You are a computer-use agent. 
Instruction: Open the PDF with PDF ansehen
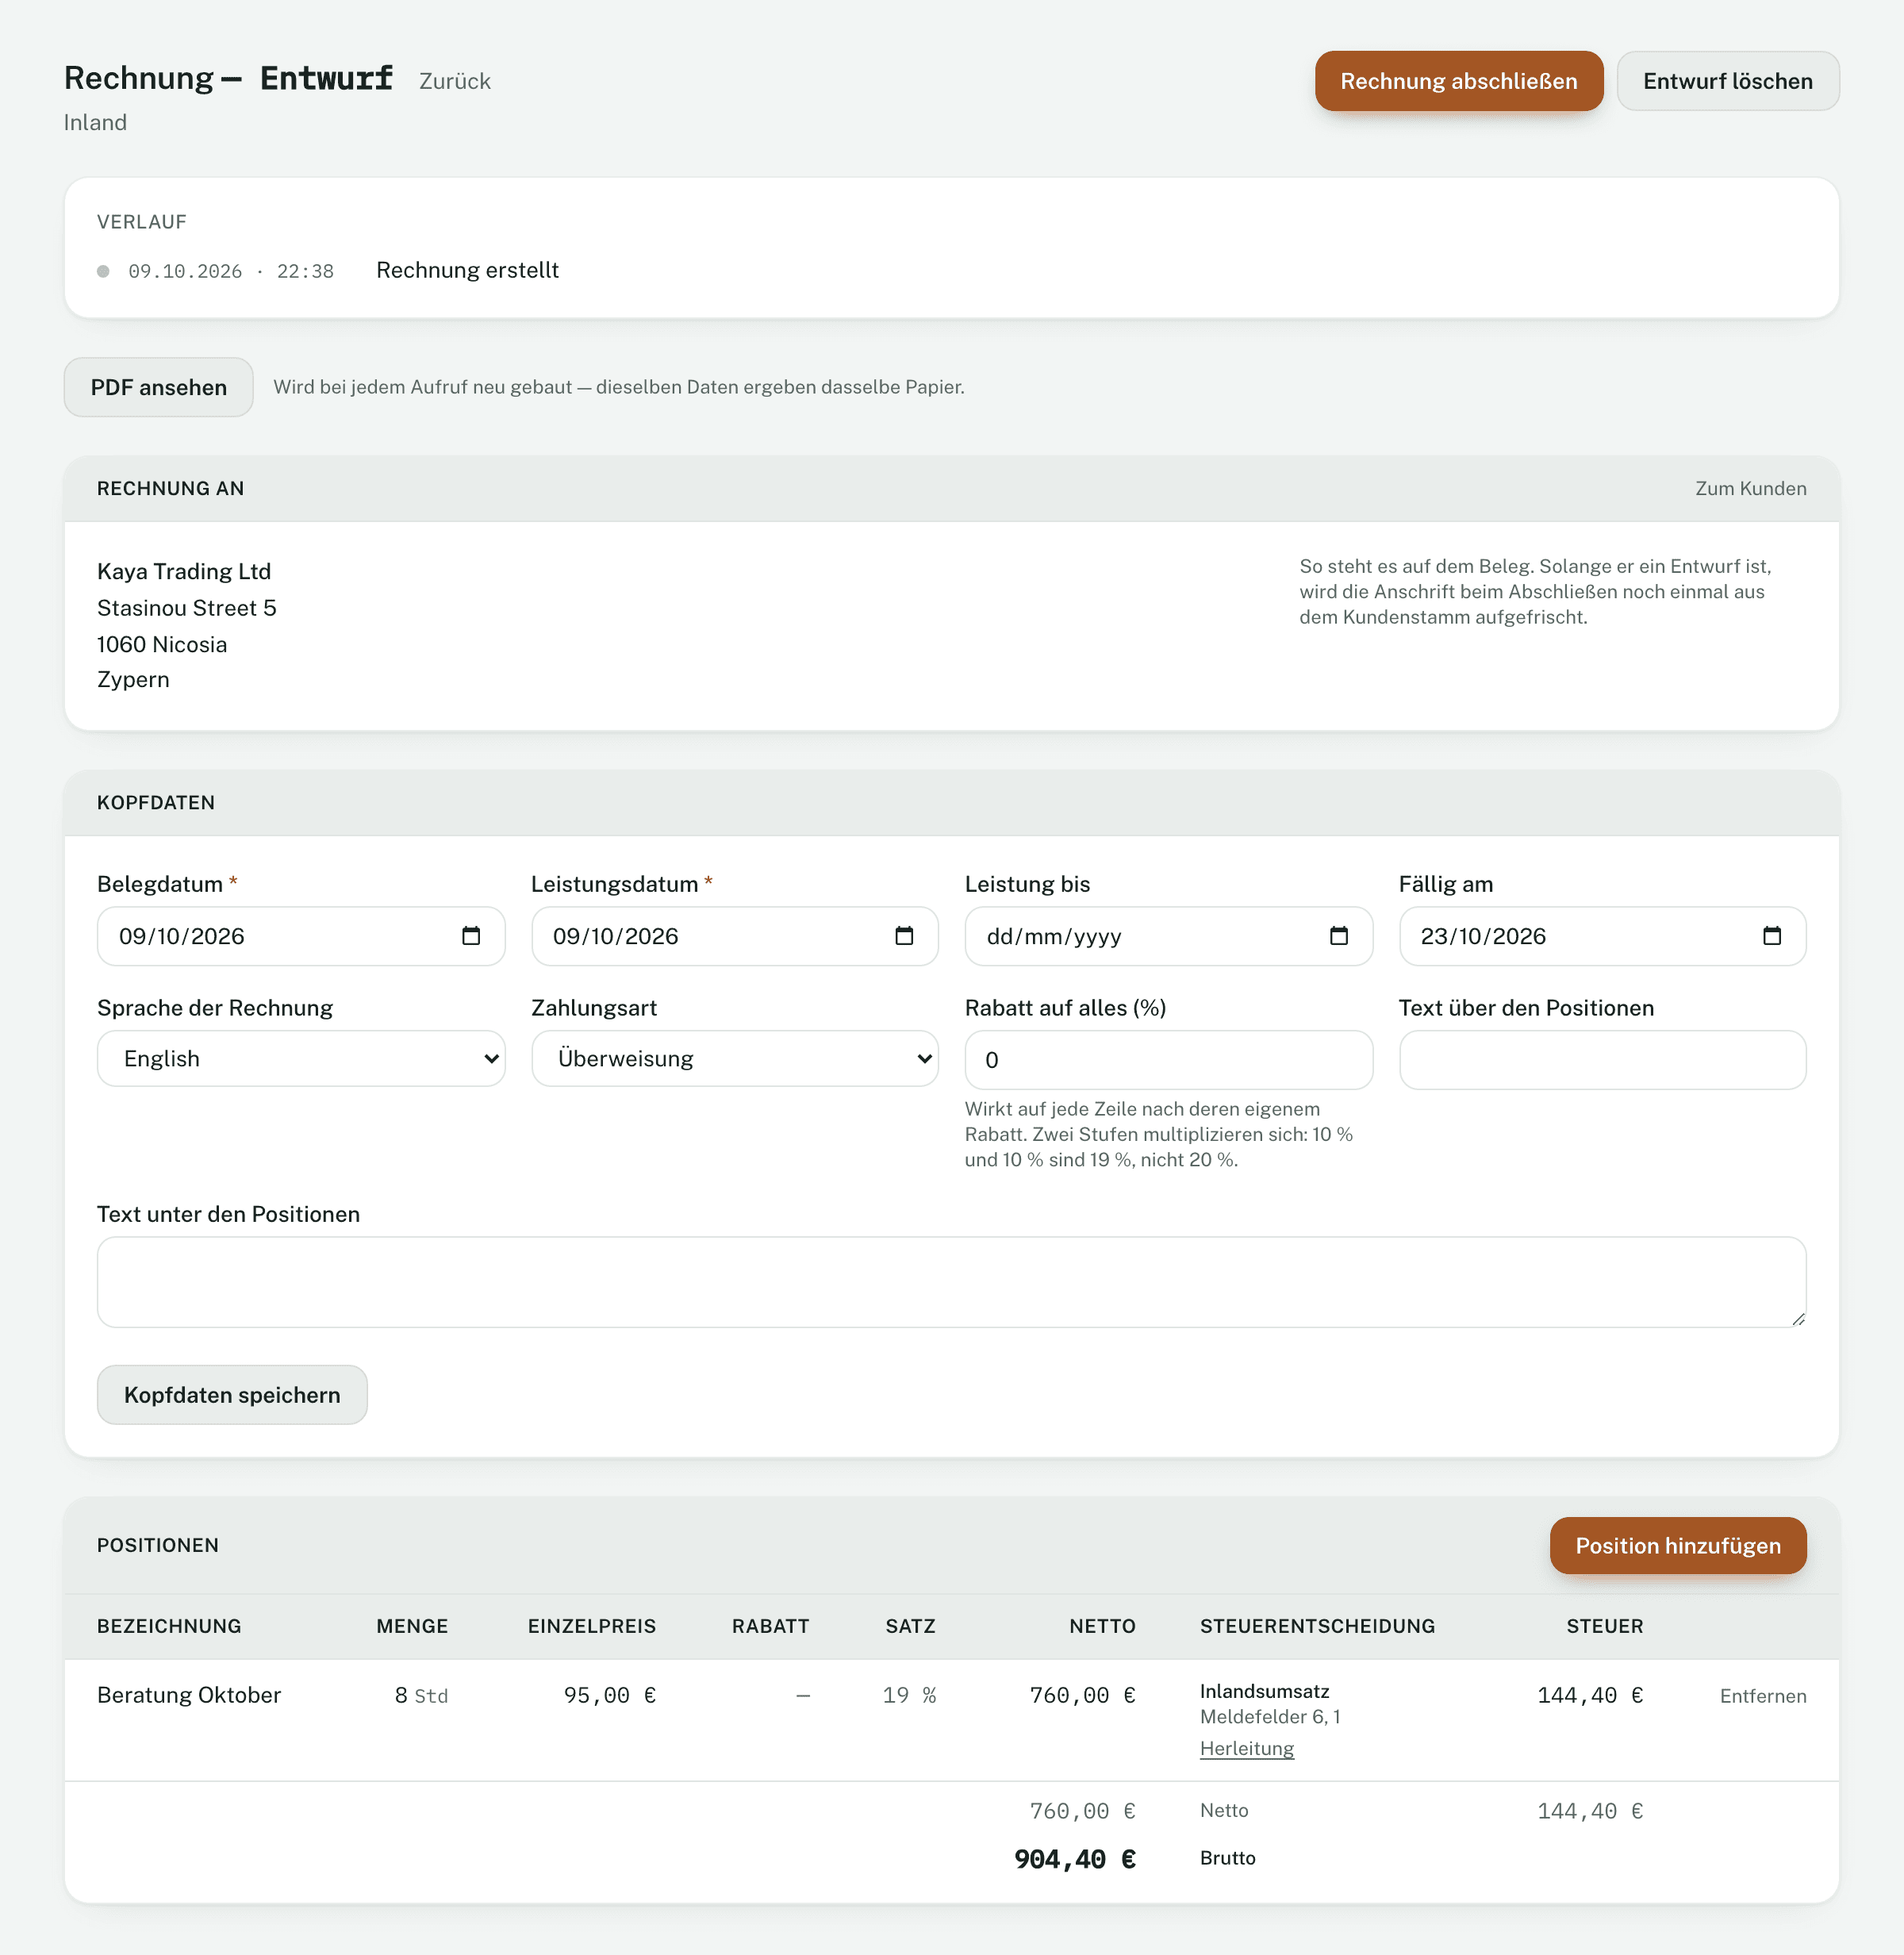[x=159, y=387]
